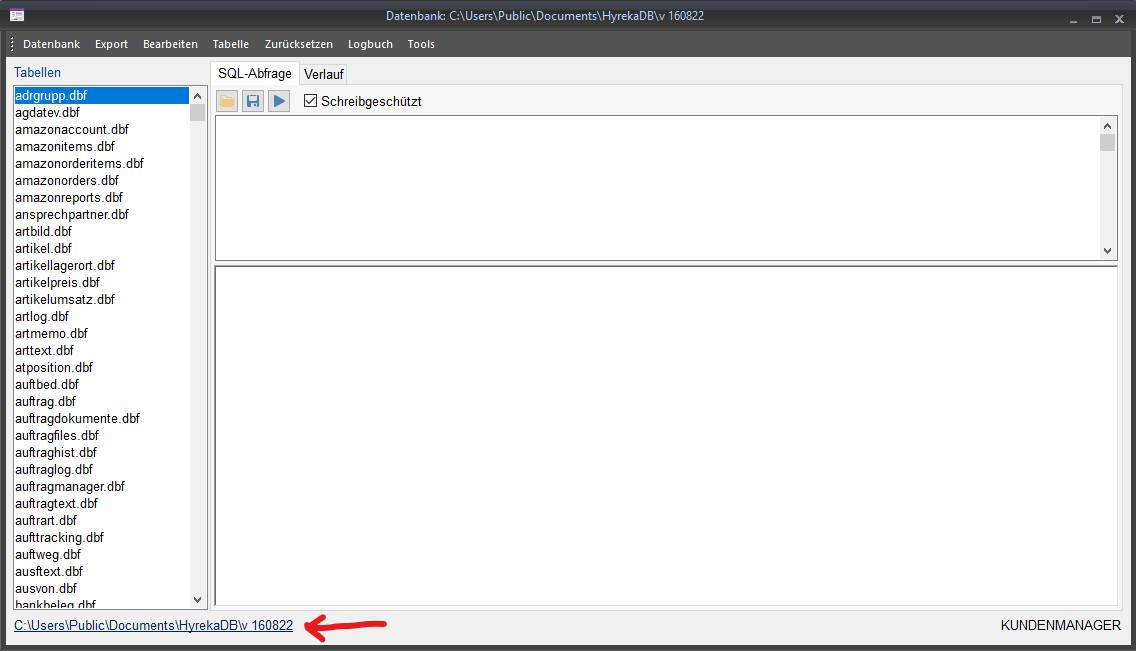Maximize the database window
This screenshot has height=651, width=1136.
tap(1096, 20)
